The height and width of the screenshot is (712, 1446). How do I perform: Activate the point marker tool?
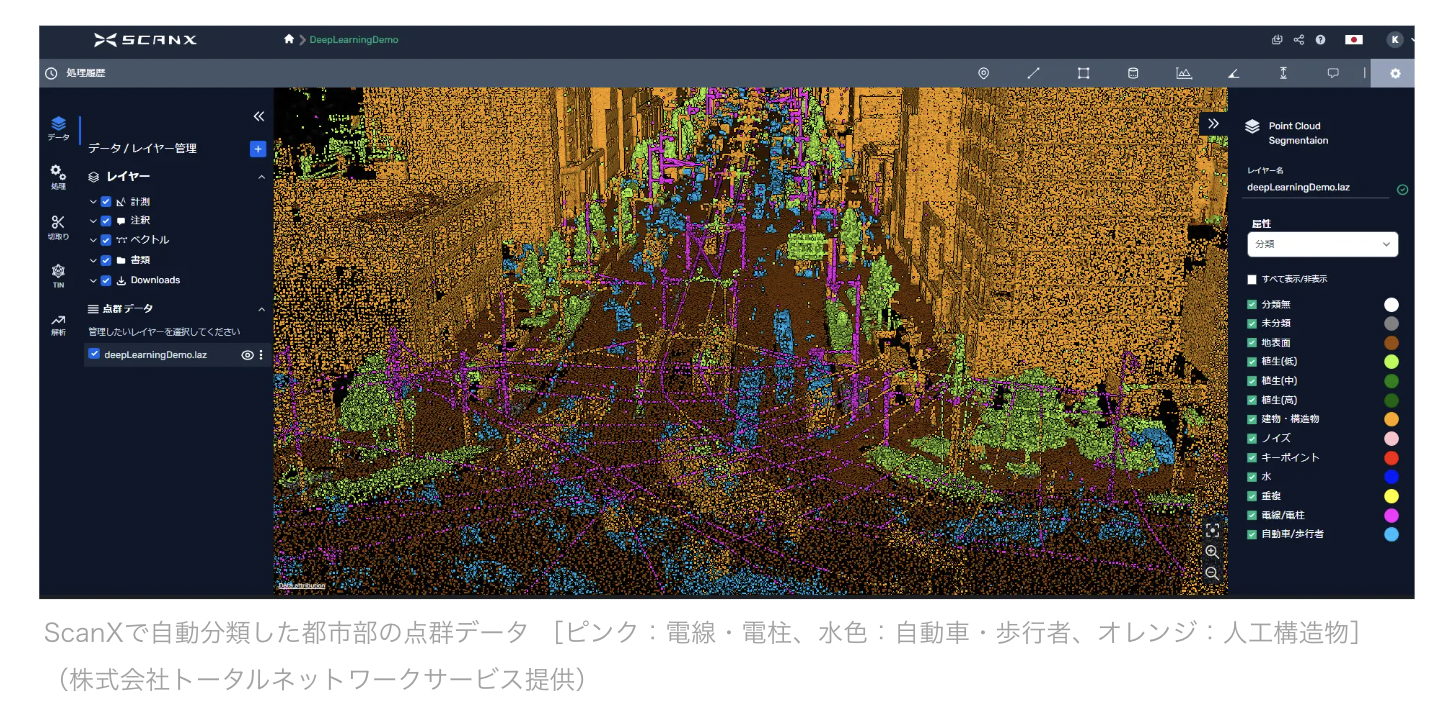tap(983, 73)
